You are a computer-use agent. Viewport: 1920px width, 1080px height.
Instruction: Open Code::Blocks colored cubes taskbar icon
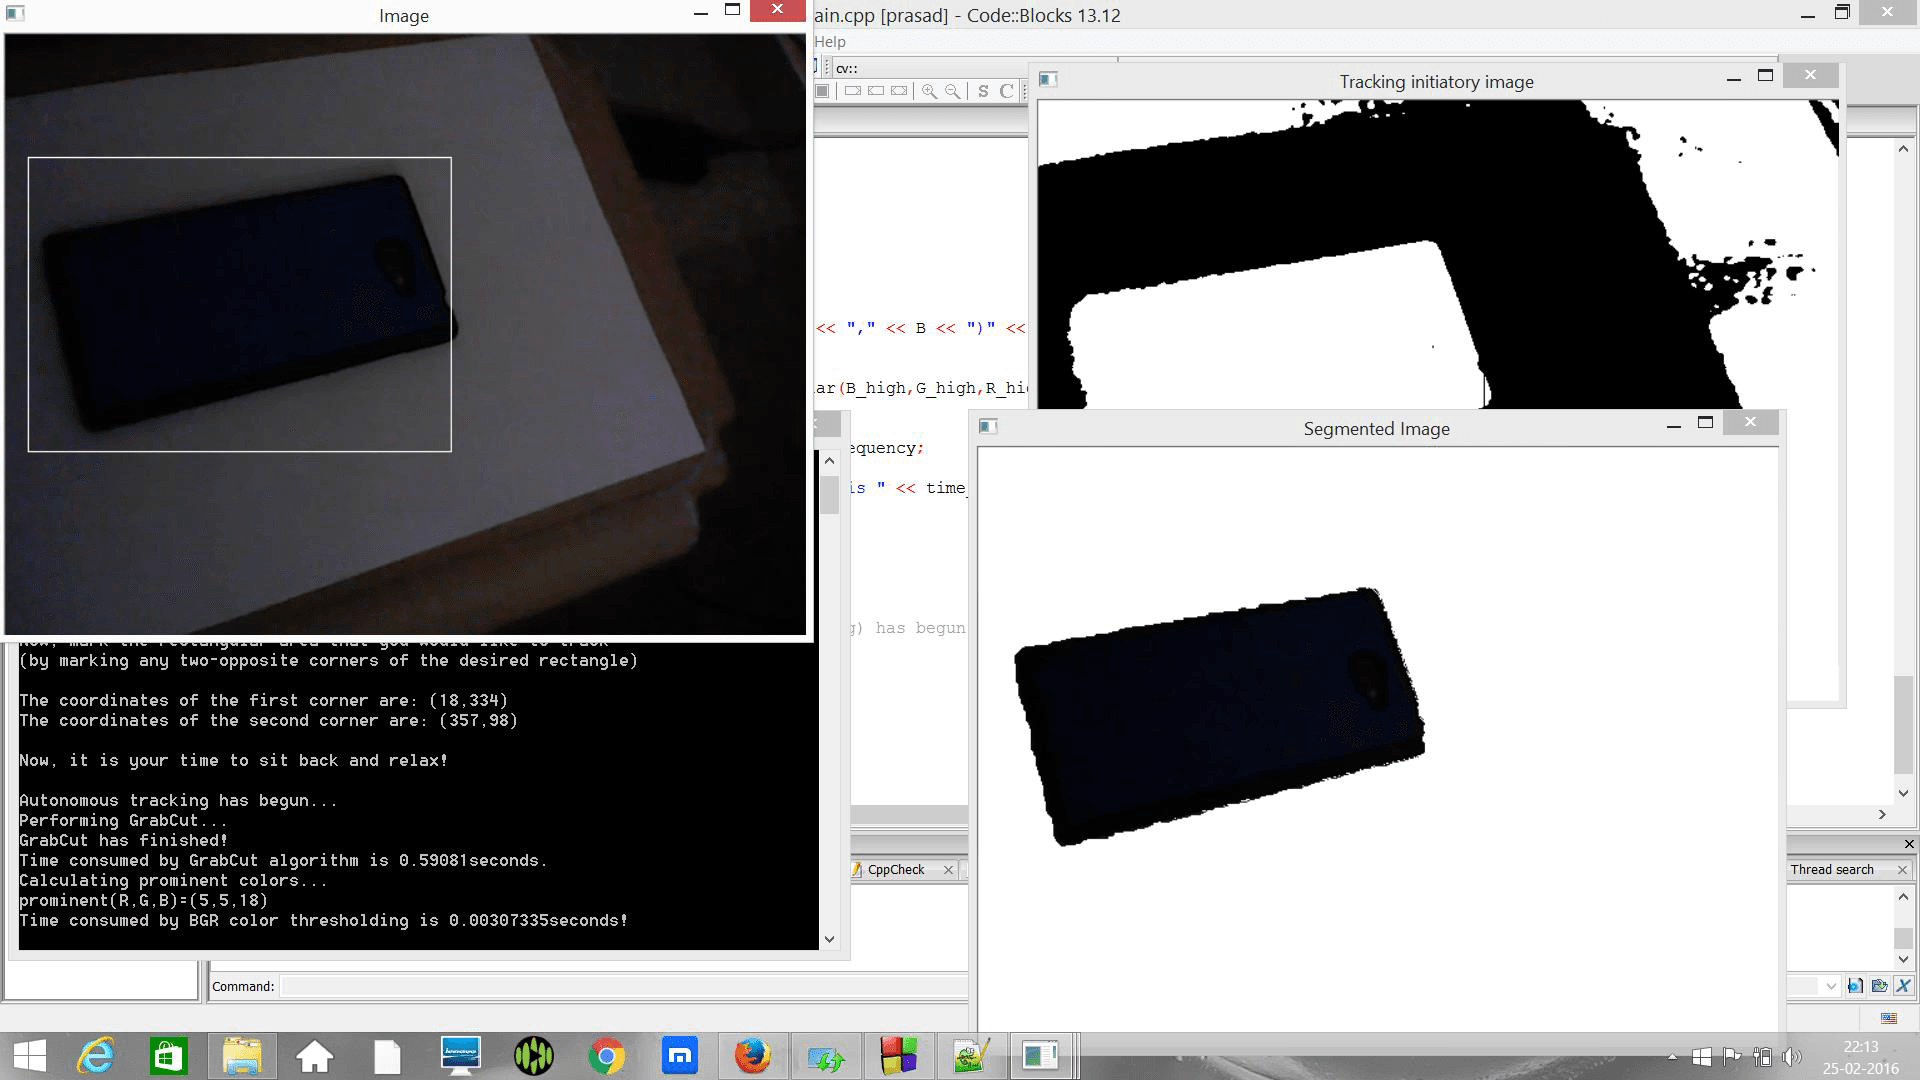(x=898, y=1056)
